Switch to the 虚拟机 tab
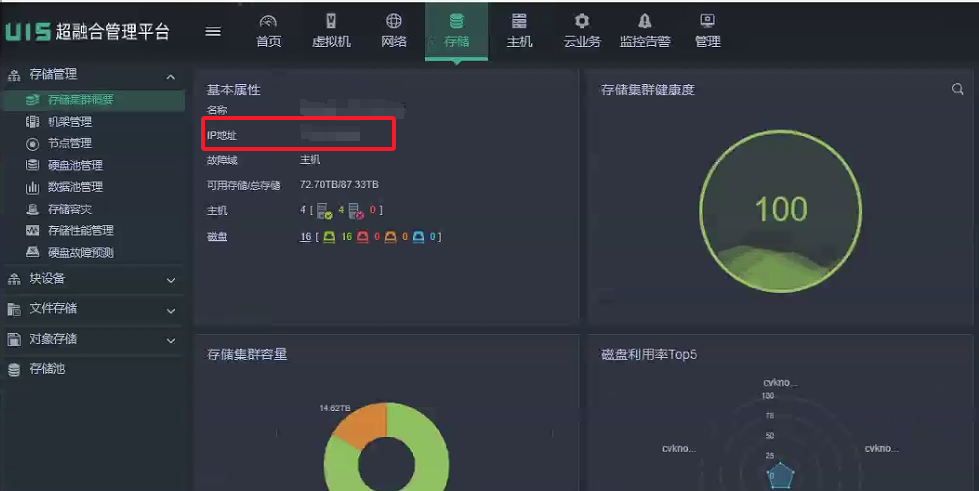979x491 pixels. (331, 31)
